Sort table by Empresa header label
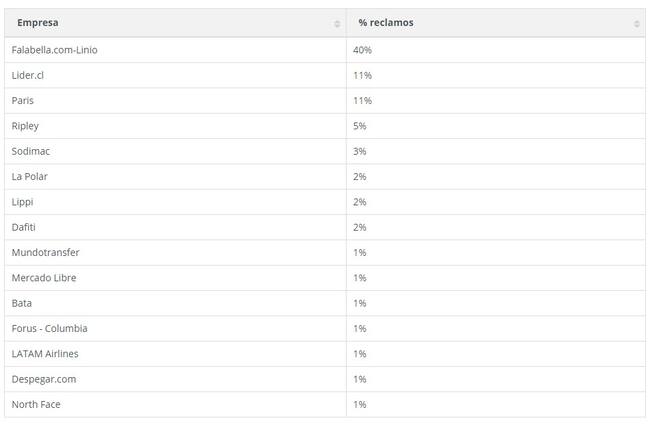The height and width of the screenshot is (425, 650). (x=37, y=22)
